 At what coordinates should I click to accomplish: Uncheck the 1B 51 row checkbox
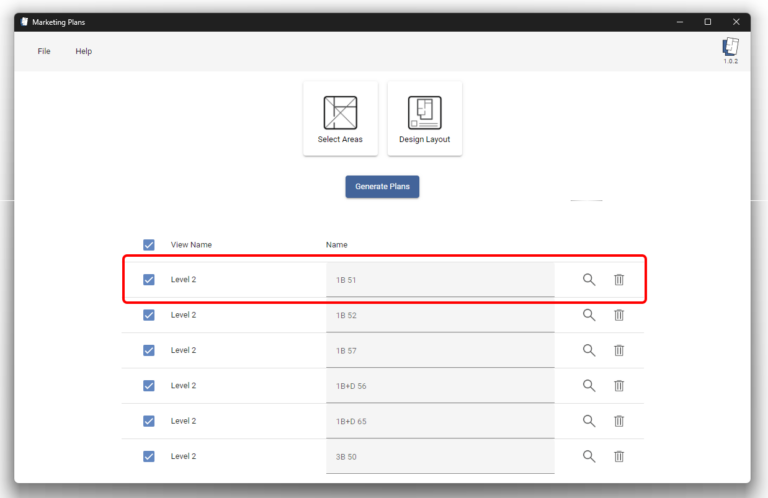click(x=149, y=280)
